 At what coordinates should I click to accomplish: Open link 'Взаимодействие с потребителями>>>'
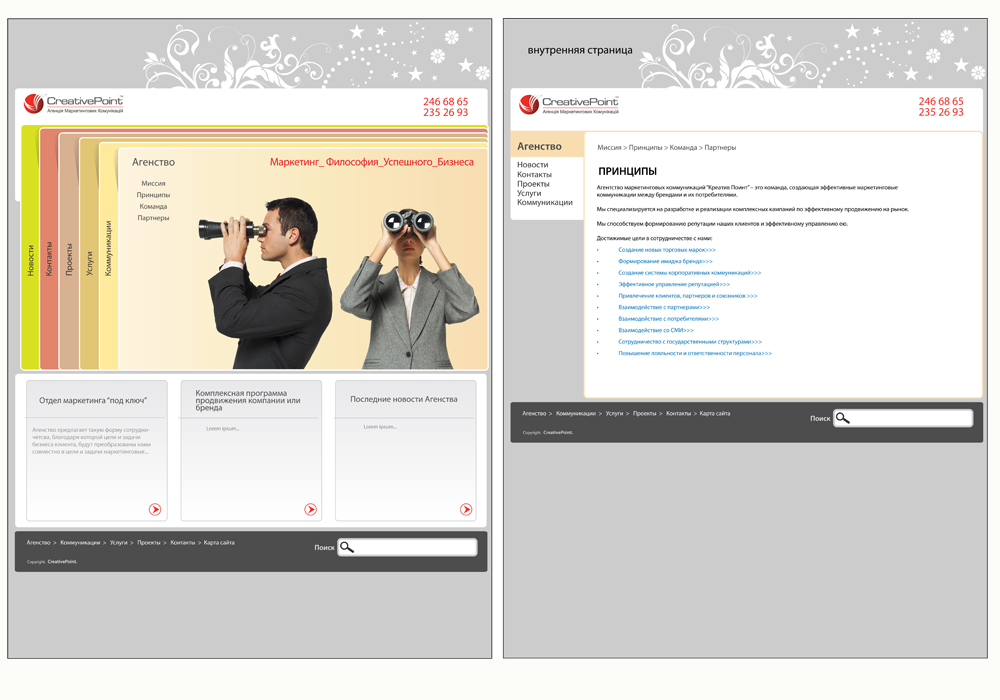668,319
